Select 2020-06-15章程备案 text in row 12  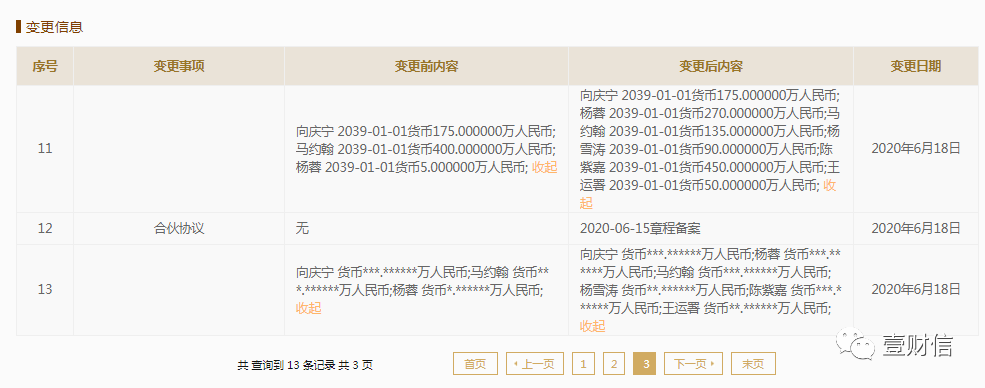639,229
